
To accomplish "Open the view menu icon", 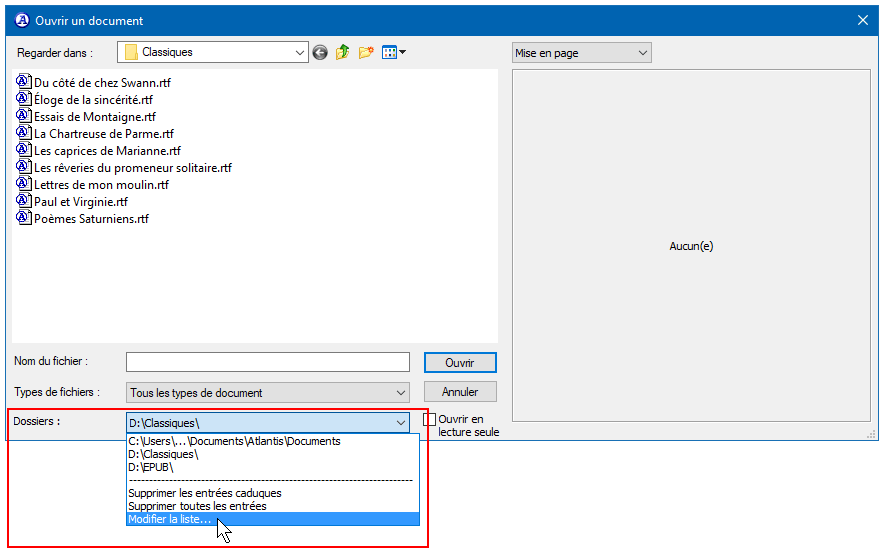I will [x=394, y=52].
